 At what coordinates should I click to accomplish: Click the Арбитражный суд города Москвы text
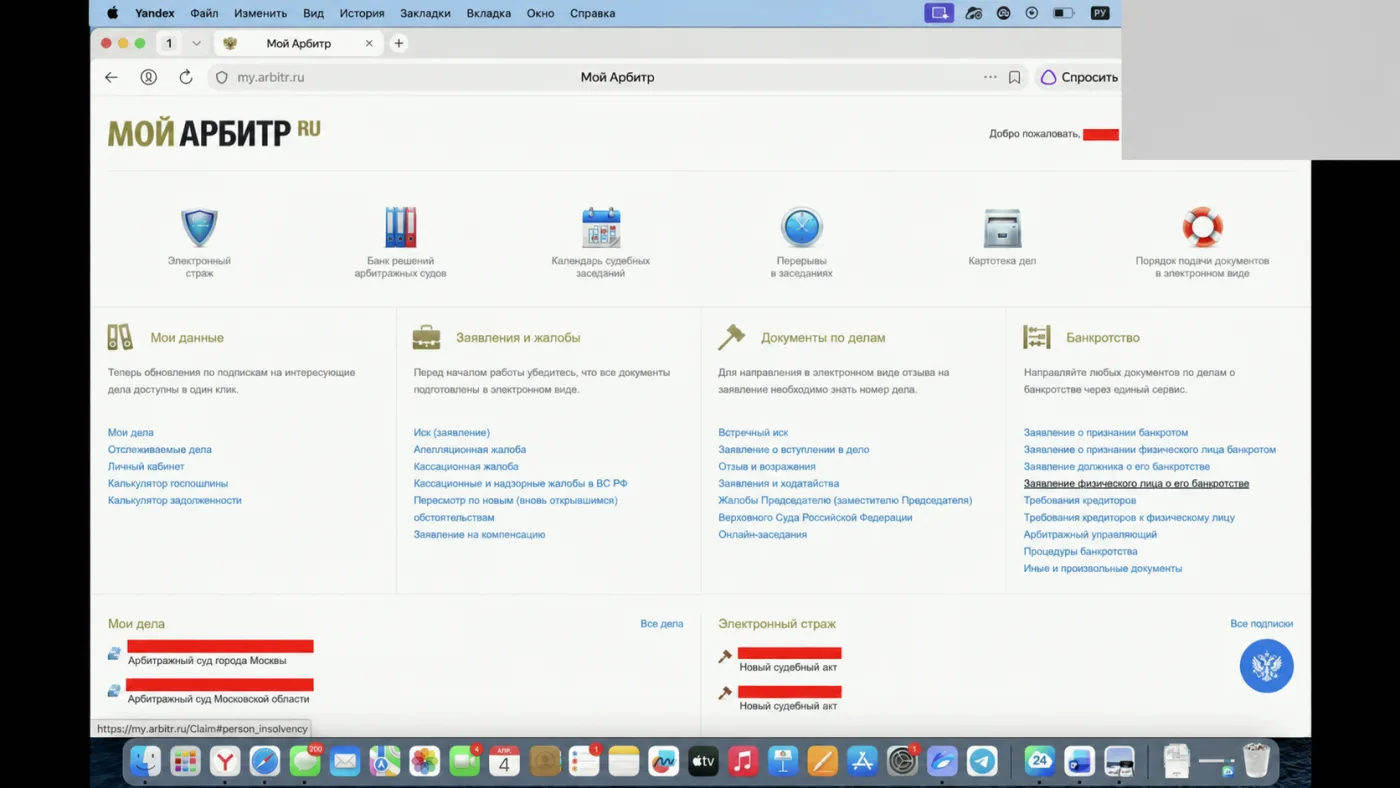[207, 661]
